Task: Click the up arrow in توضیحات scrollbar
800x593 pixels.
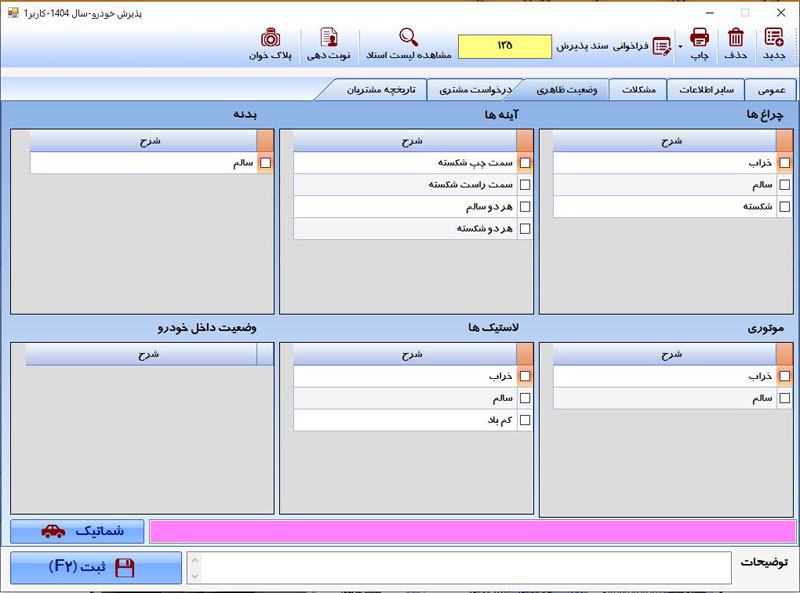Action: pos(194,560)
